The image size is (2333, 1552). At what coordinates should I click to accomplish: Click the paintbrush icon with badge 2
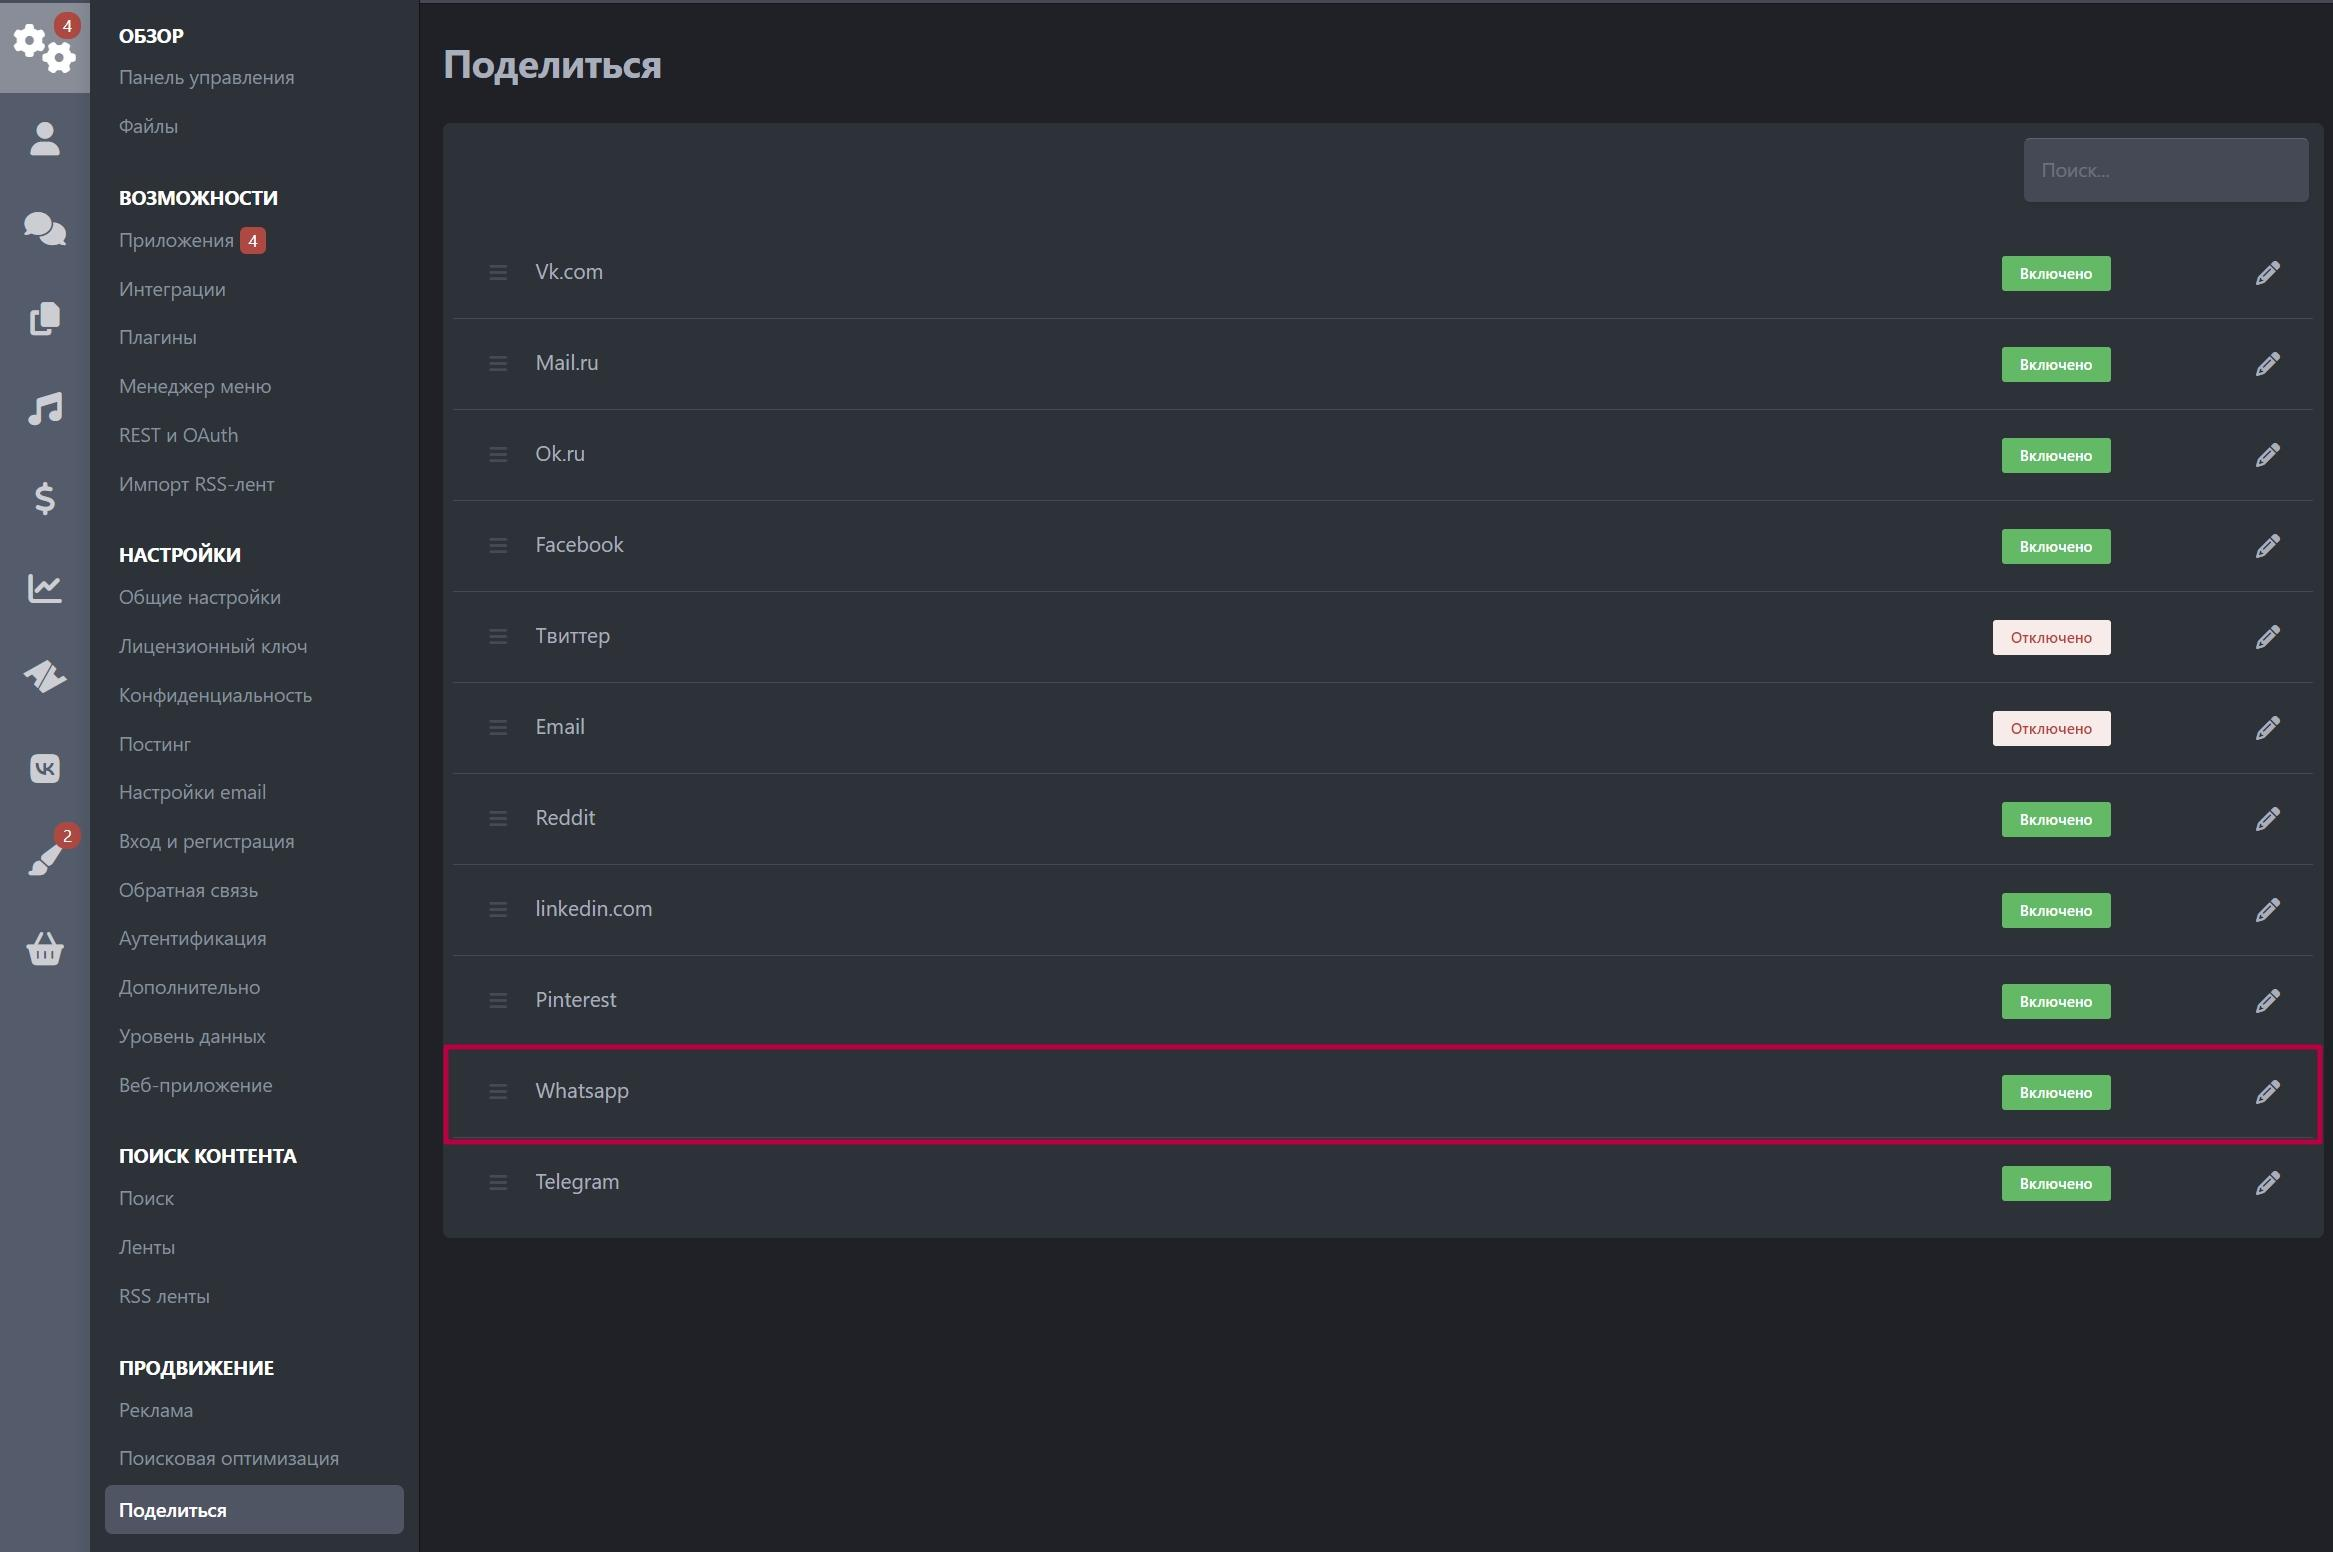(45, 858)
